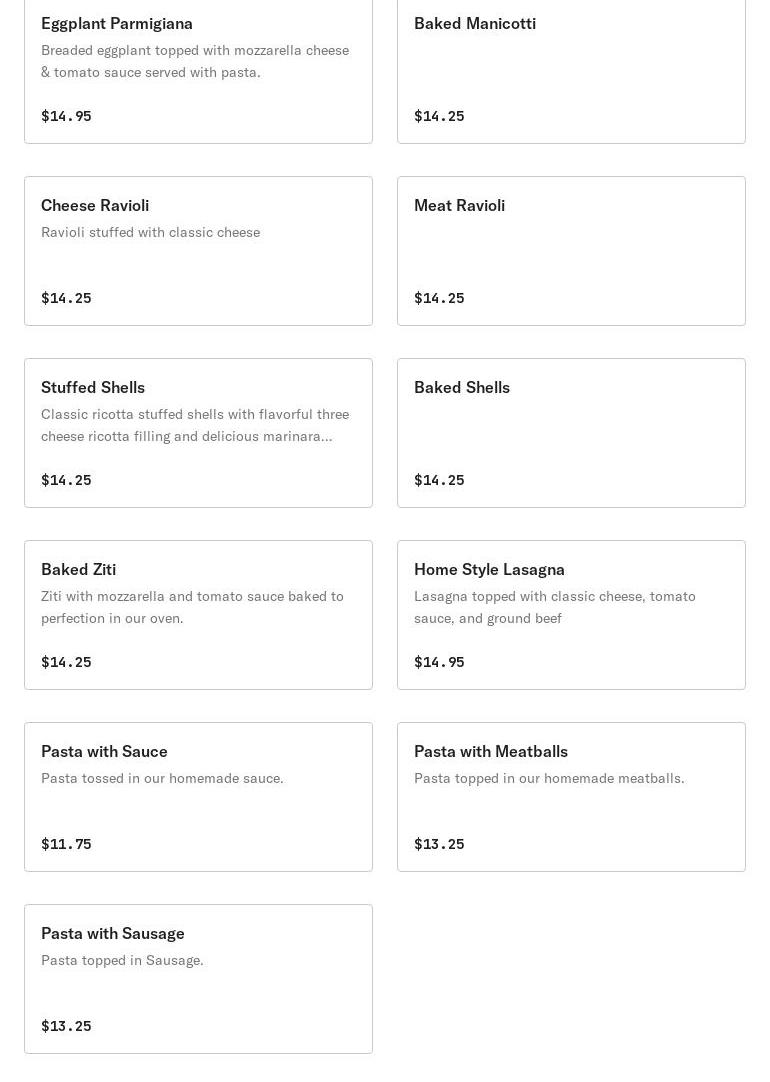Click the $11.75 price label

pos(66,844)
